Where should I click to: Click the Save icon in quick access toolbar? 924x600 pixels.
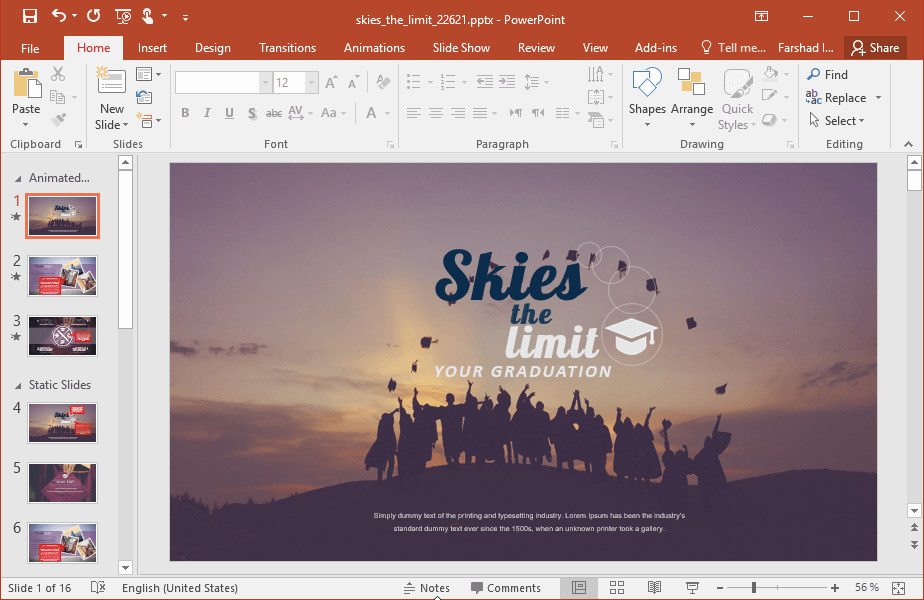pyautogui.click(x=29, y=16)
